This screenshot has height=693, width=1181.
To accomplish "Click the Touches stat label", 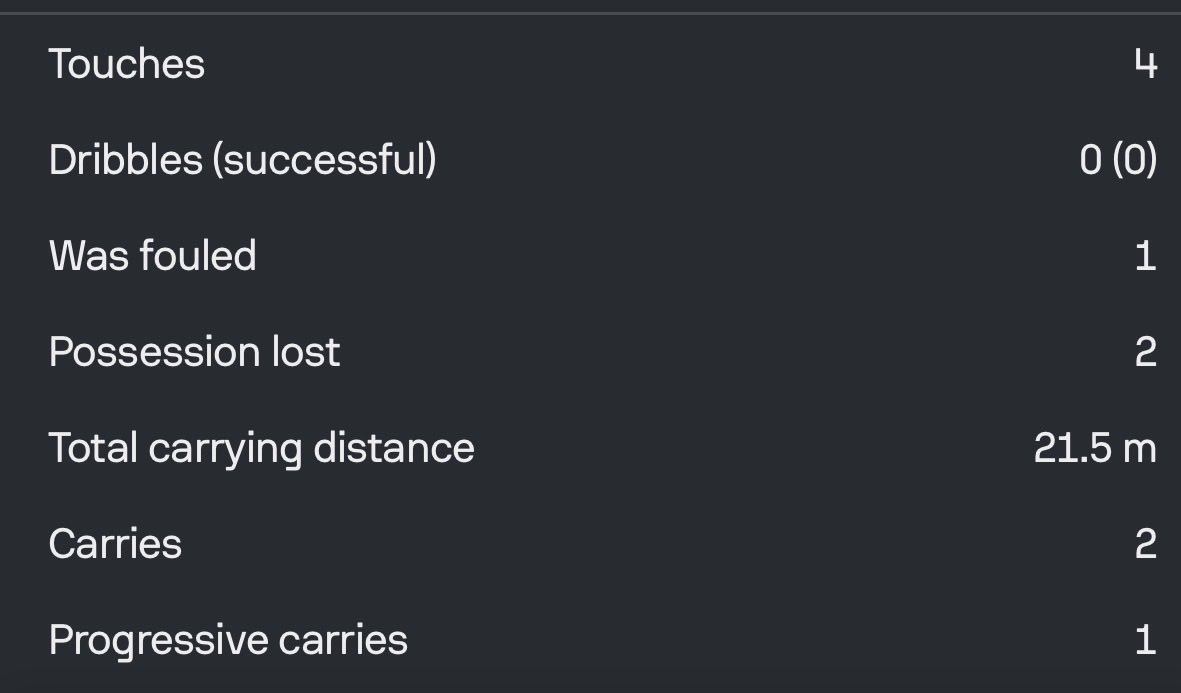I will 127,64.
